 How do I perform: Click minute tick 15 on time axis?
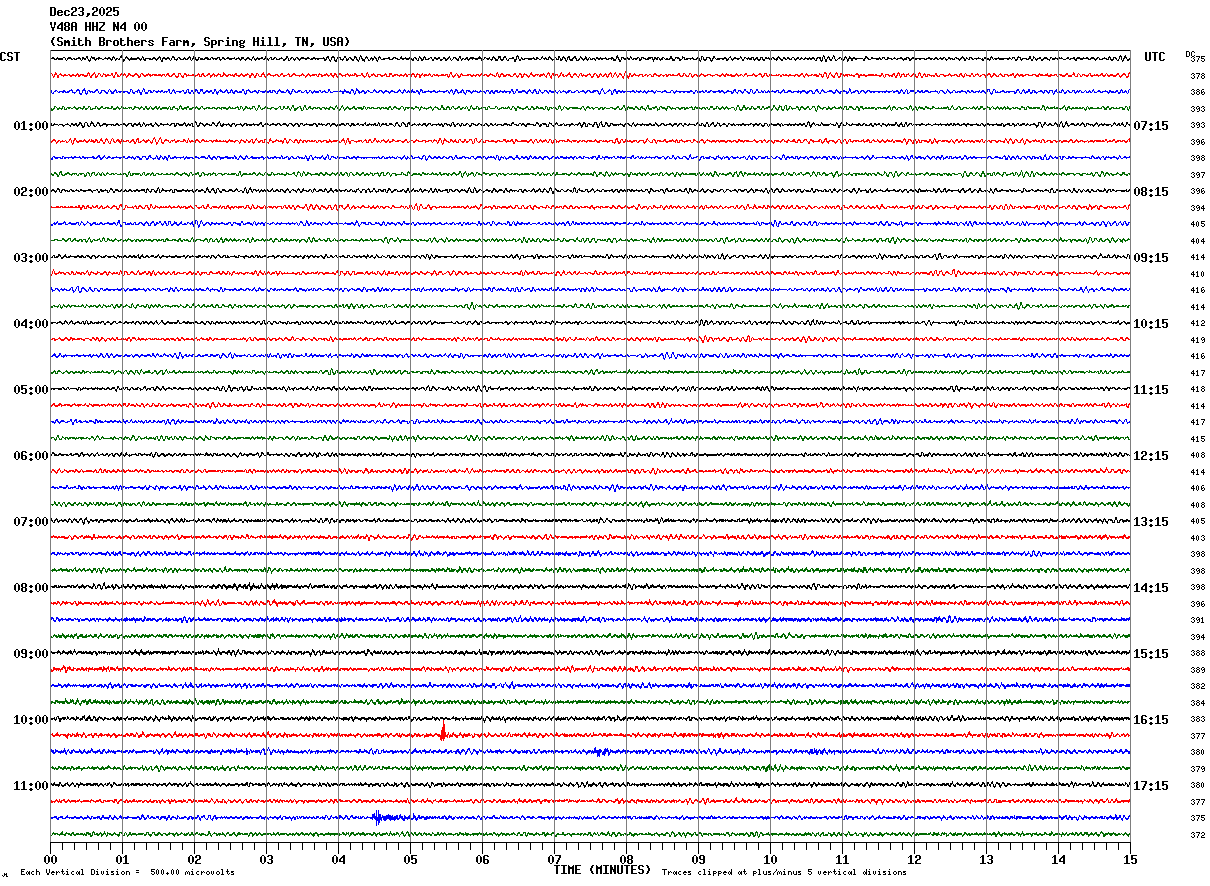coord(1130,859)
